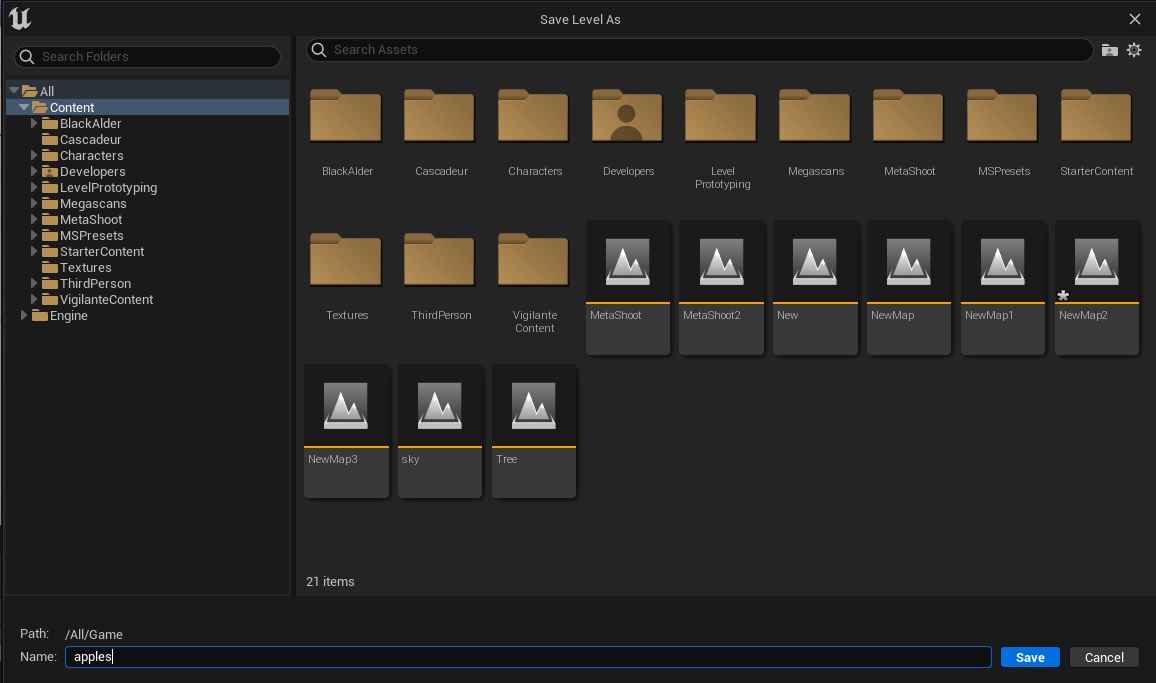Image resolution: width=1156 pixels, height=683 pixels.
Task: Expand the ThirdPerson tree node
Action: [34, 283]
